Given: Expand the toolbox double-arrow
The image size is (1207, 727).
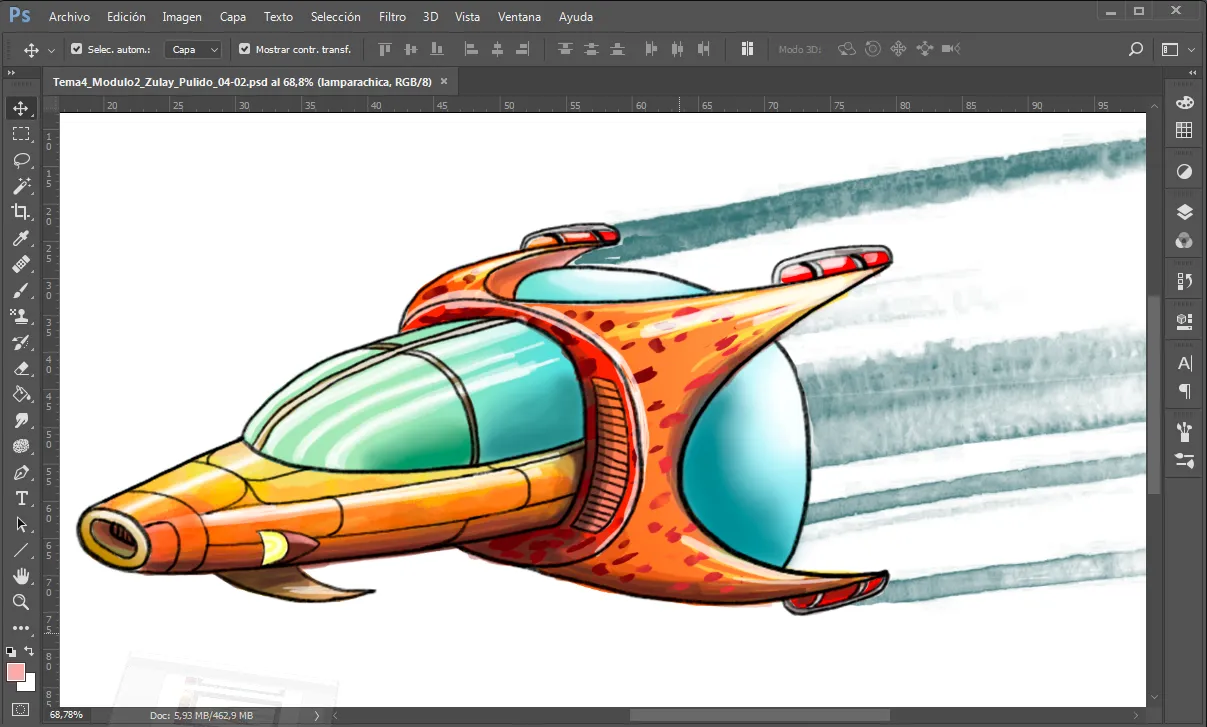Looking at the screenshot, I should (x=12, y=73).
